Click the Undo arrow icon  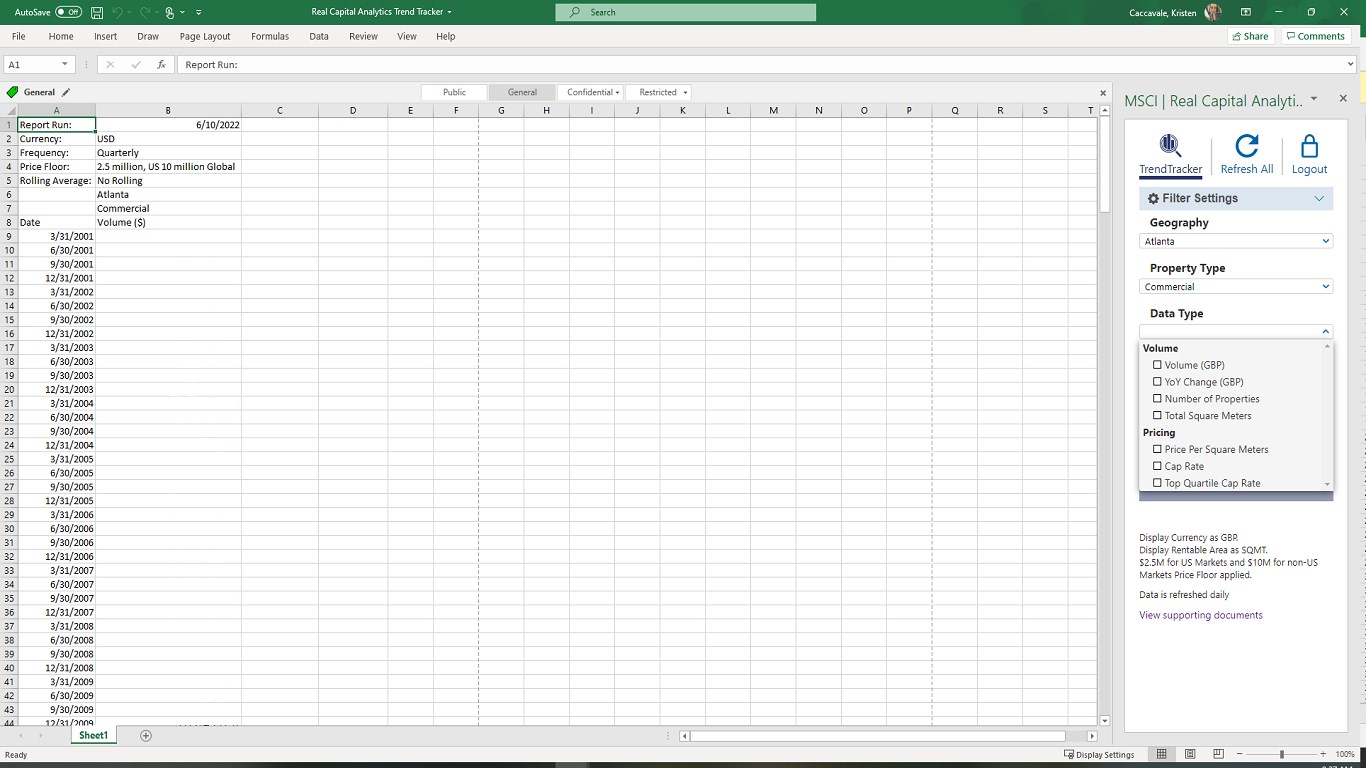click(x=118, y=12)
